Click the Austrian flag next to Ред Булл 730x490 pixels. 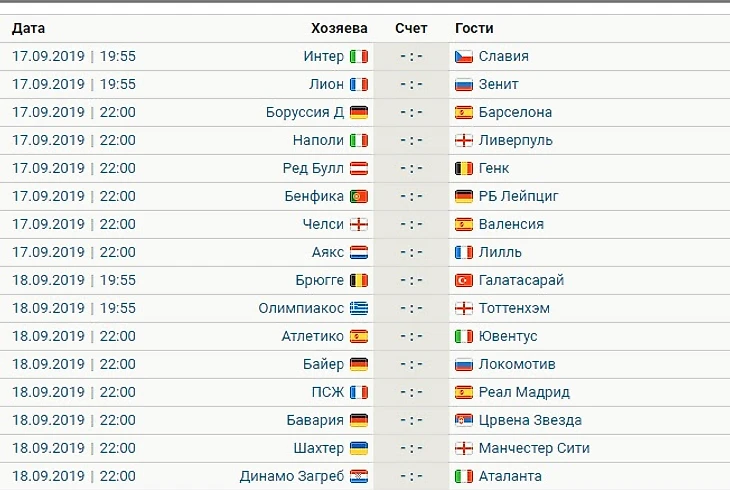pos(358,169)
